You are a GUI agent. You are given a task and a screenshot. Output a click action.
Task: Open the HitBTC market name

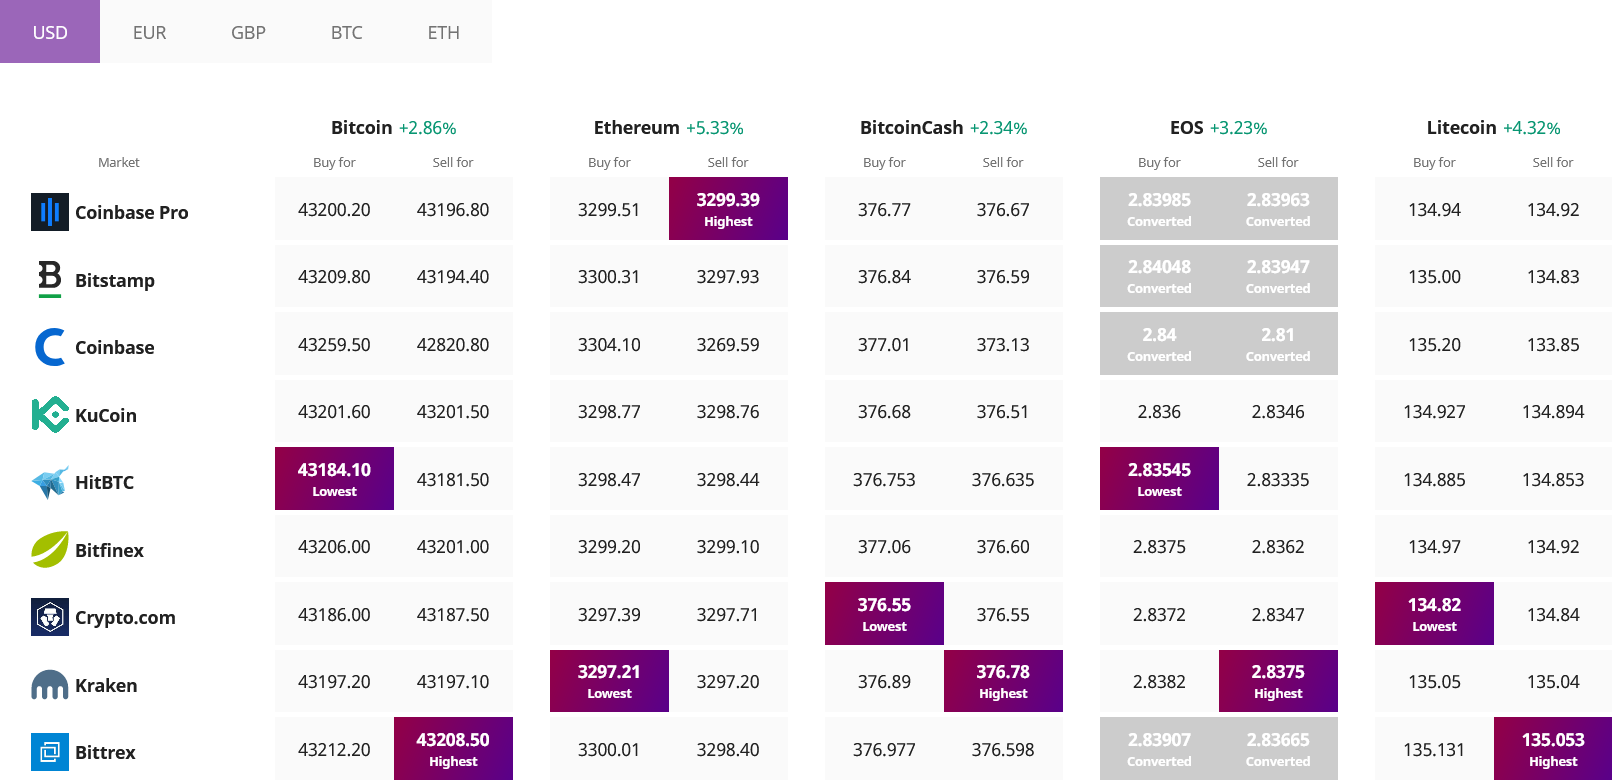click(x=104, y=482)
